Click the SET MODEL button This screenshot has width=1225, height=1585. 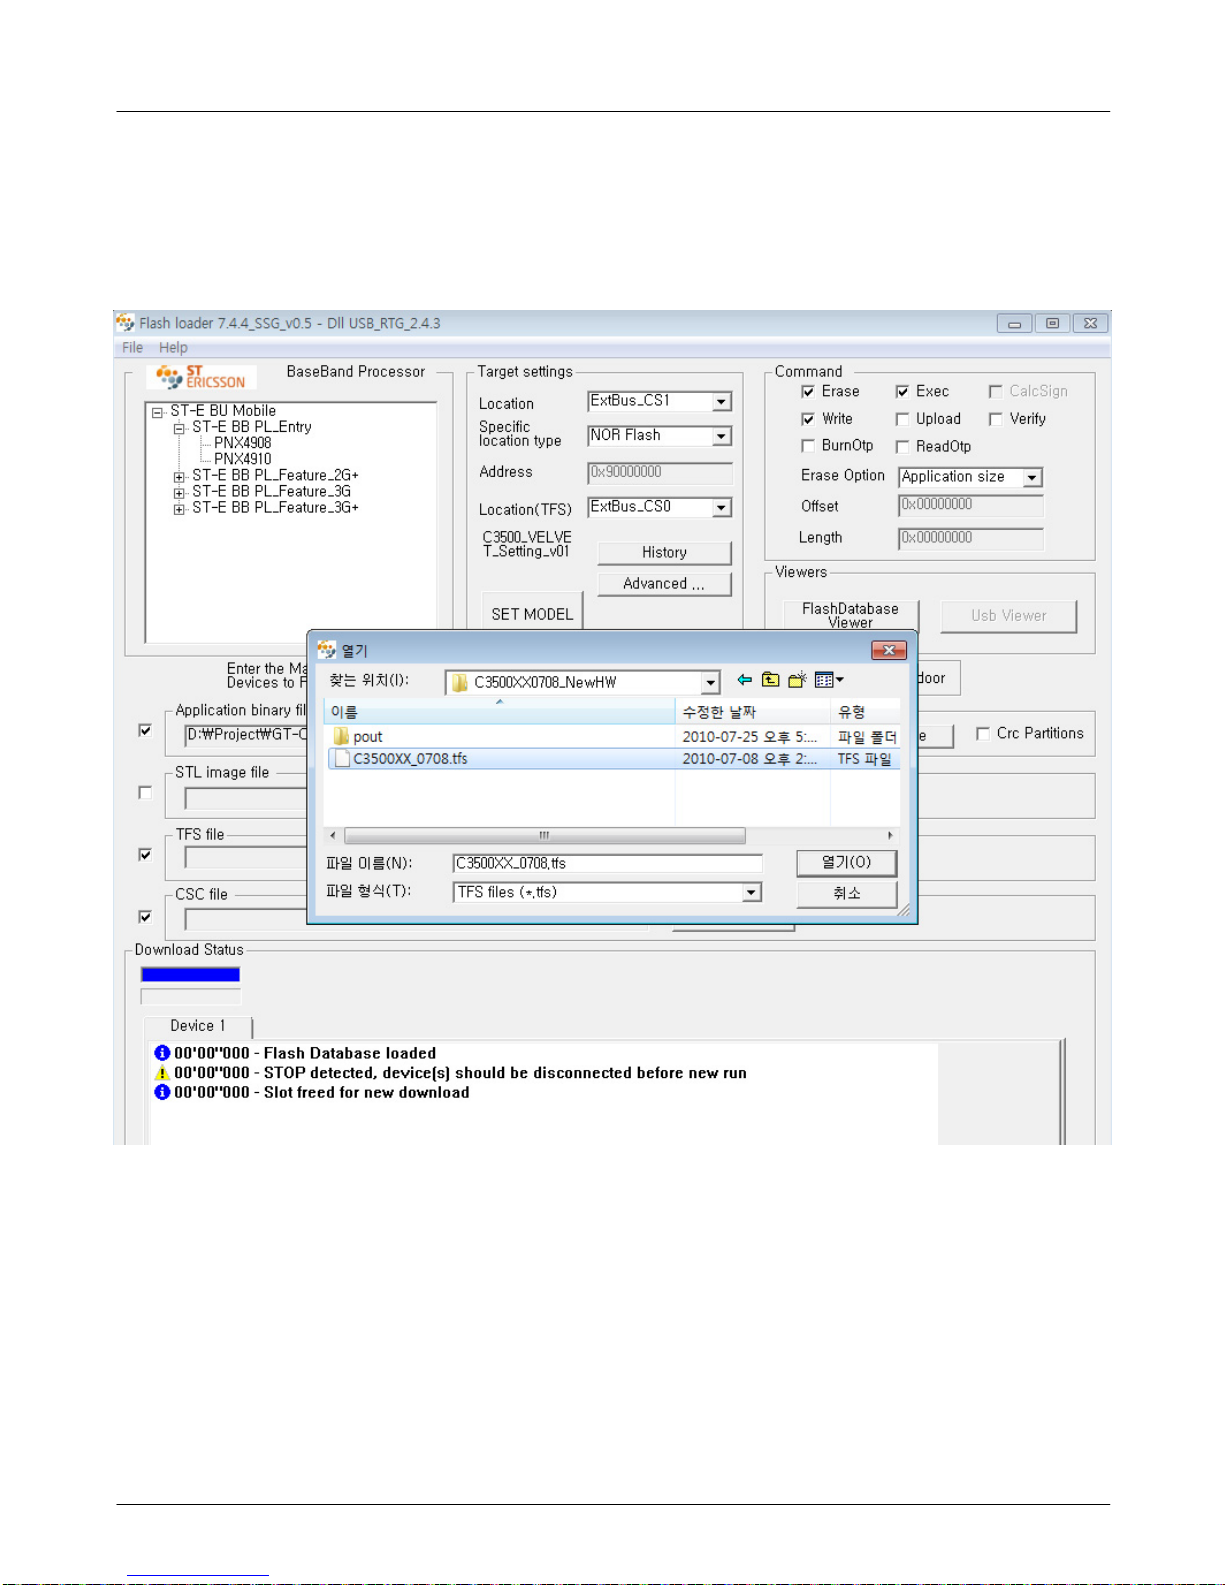pyautogui.click(x=532, y=614)
